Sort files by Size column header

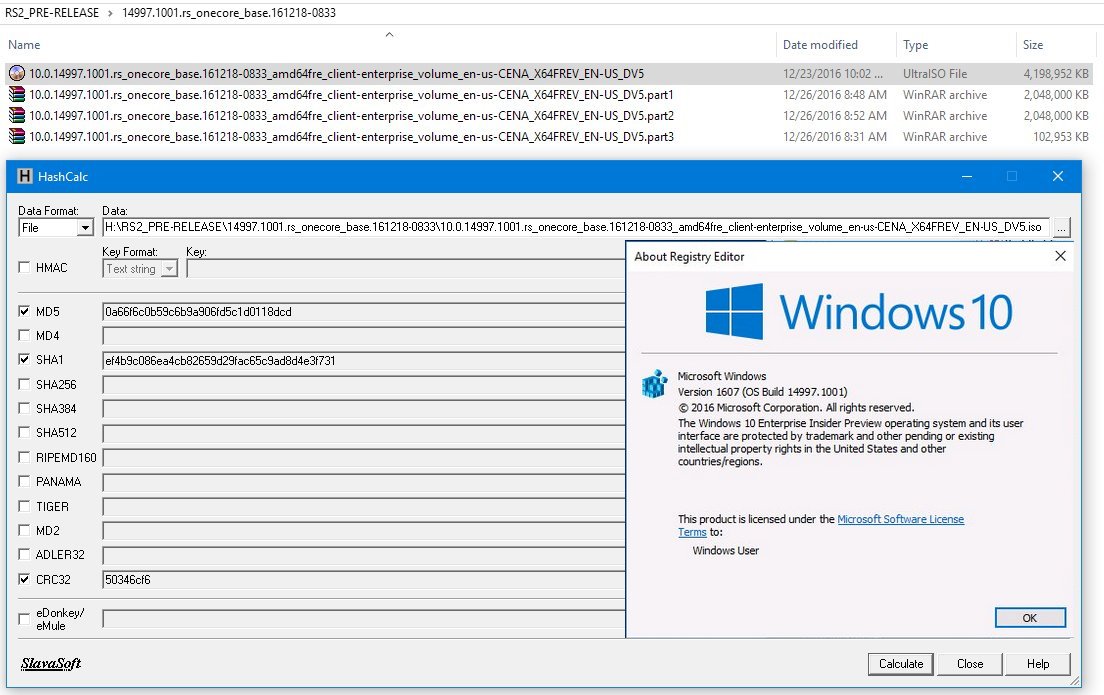1033,44
